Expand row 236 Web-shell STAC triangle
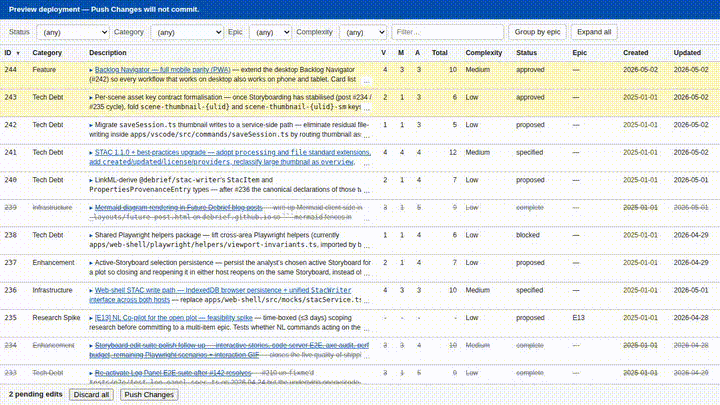720x405 pixels. [91, 291]
